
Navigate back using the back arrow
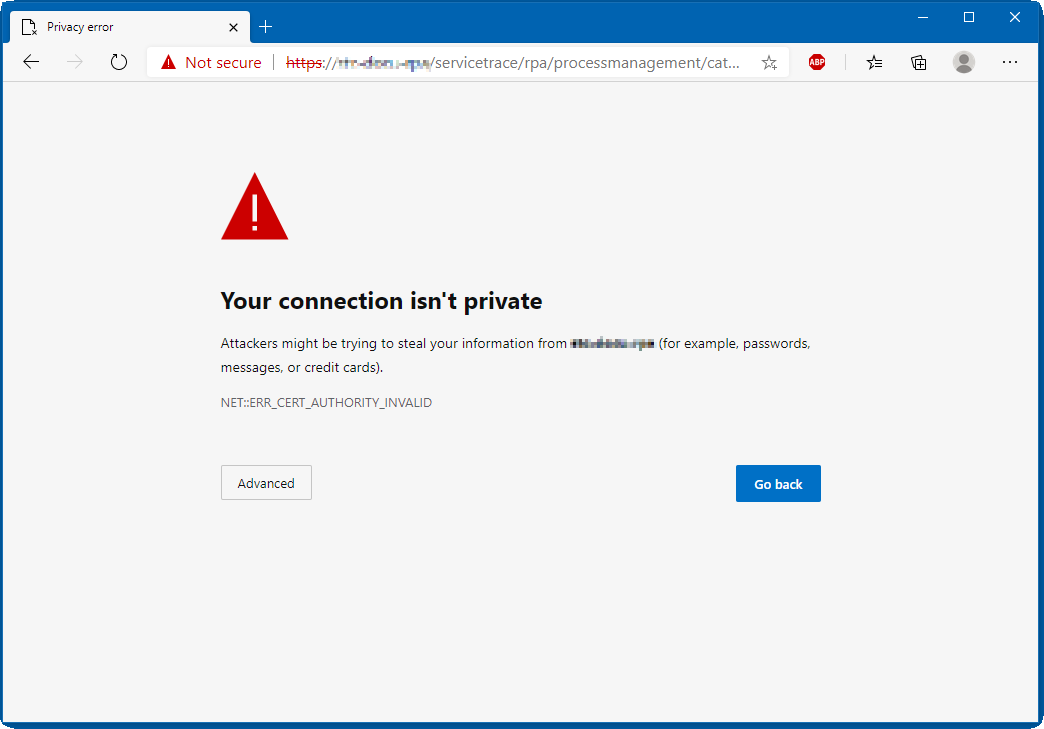coord(30,61)
